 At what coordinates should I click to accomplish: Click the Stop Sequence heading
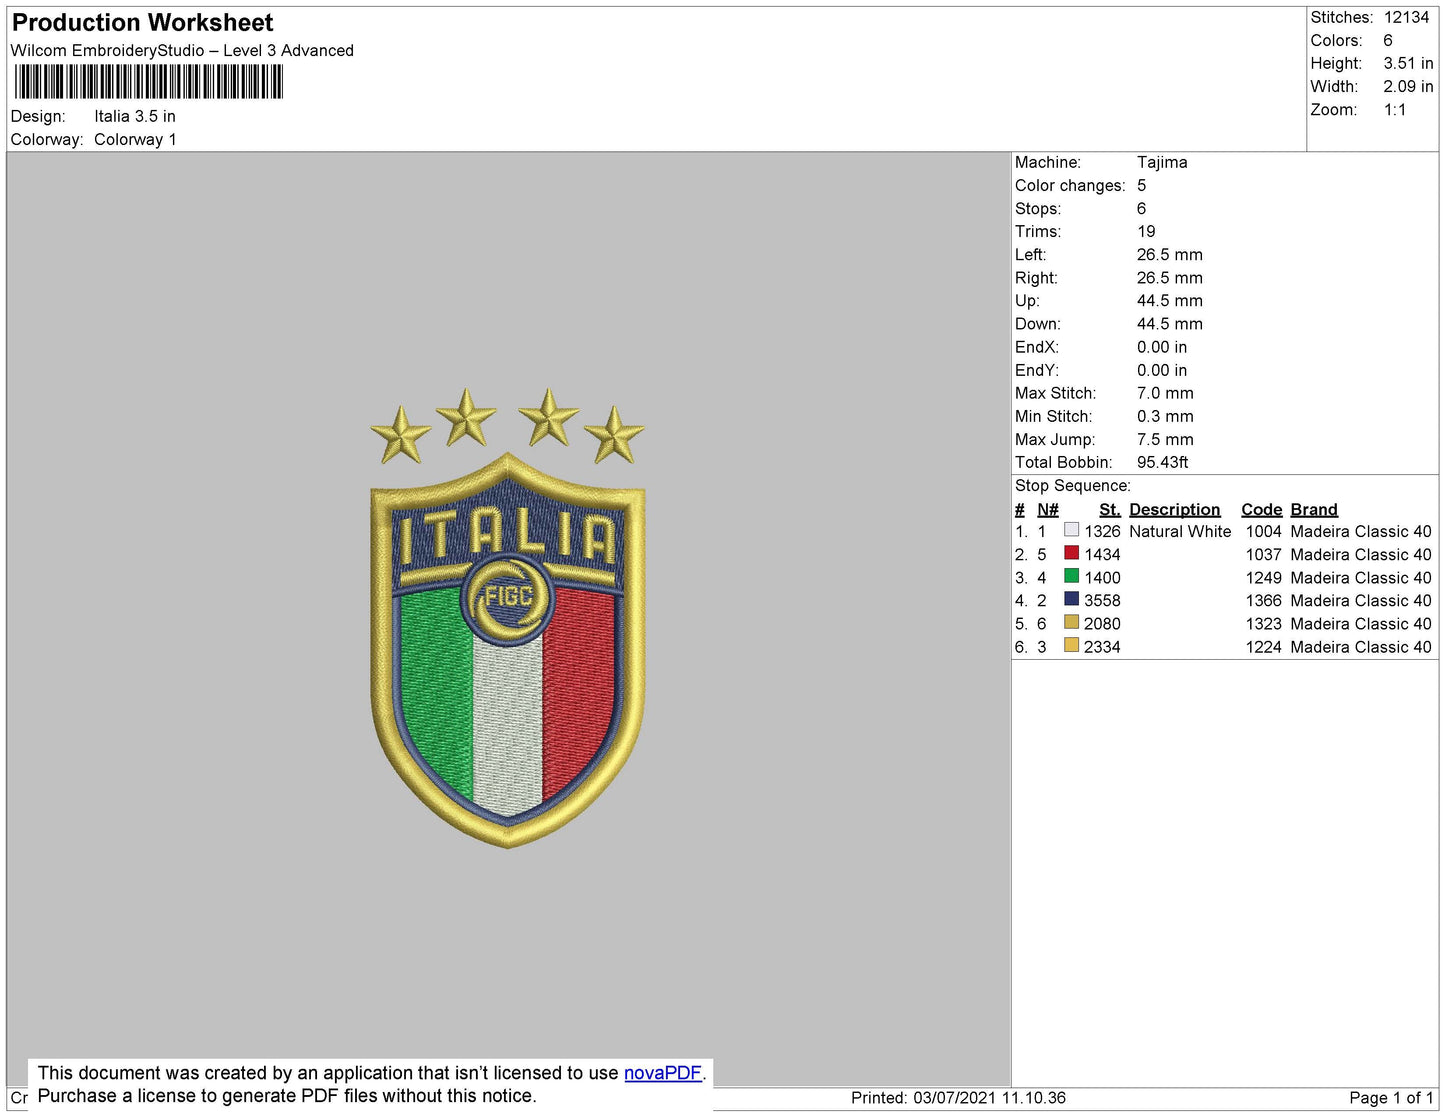click(1072, 485)
